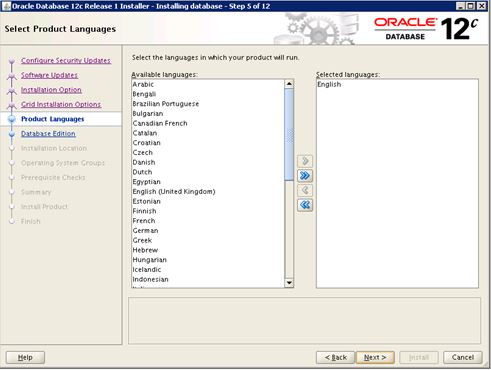The width and height of the screenshot is (491, 370).
Task: Open the Installation Option step
Action: coord(51,90)
